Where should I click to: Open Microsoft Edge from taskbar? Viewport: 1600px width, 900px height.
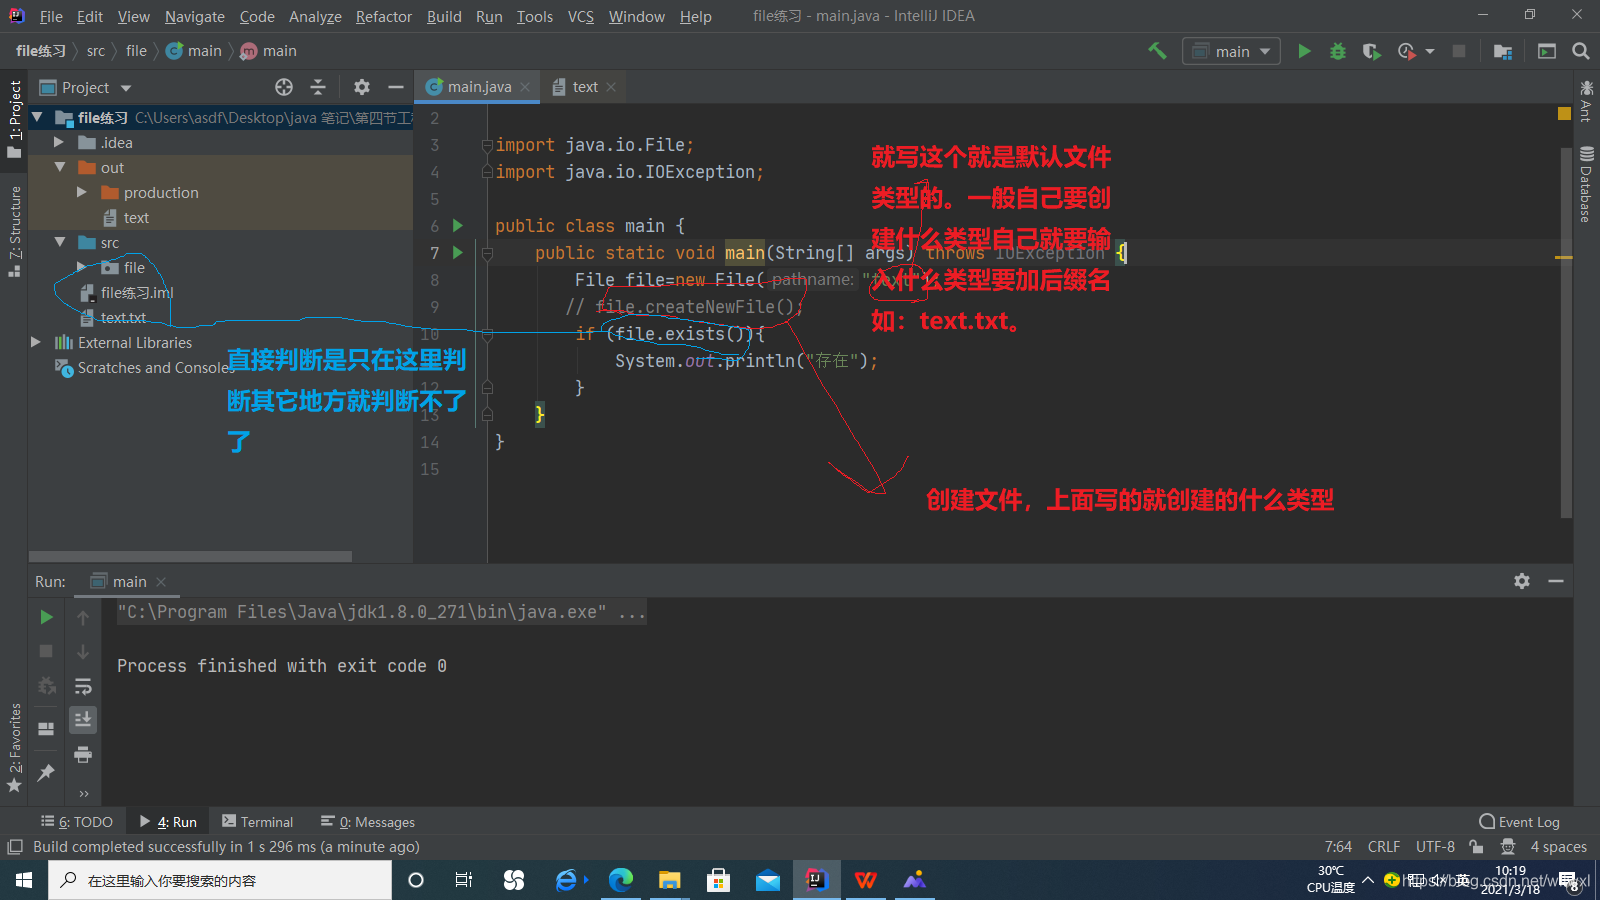pyautogui.click(x=621, y=880)
